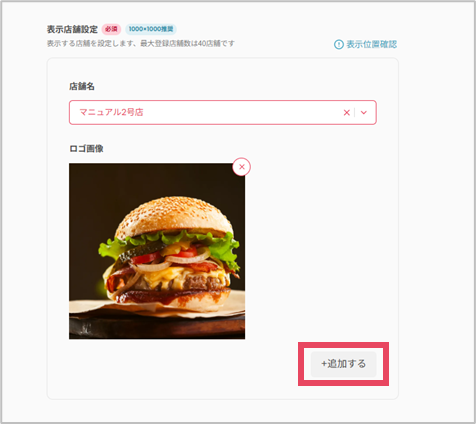Click the 表示店舗設定 heading
The width and height of the screenshot is (476, 424).
point(72,29)
